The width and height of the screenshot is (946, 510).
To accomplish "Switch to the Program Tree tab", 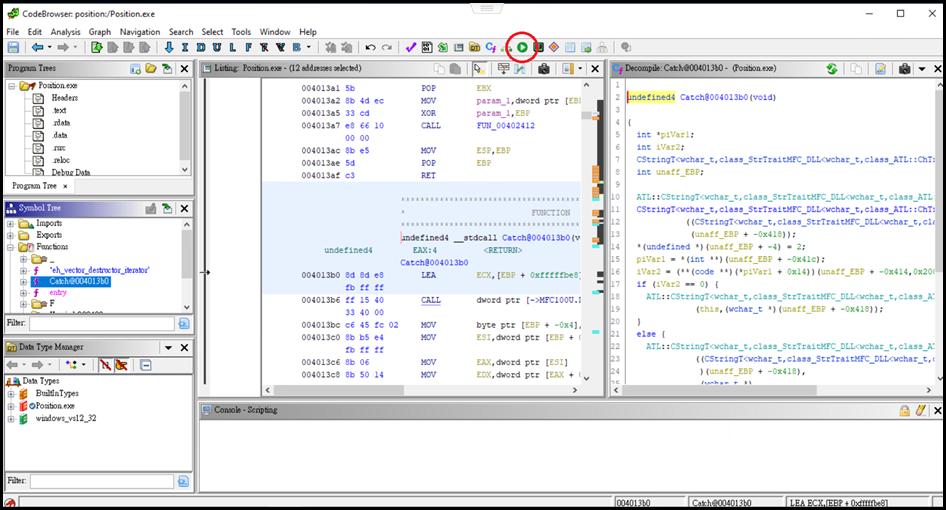I will (34, 186).
